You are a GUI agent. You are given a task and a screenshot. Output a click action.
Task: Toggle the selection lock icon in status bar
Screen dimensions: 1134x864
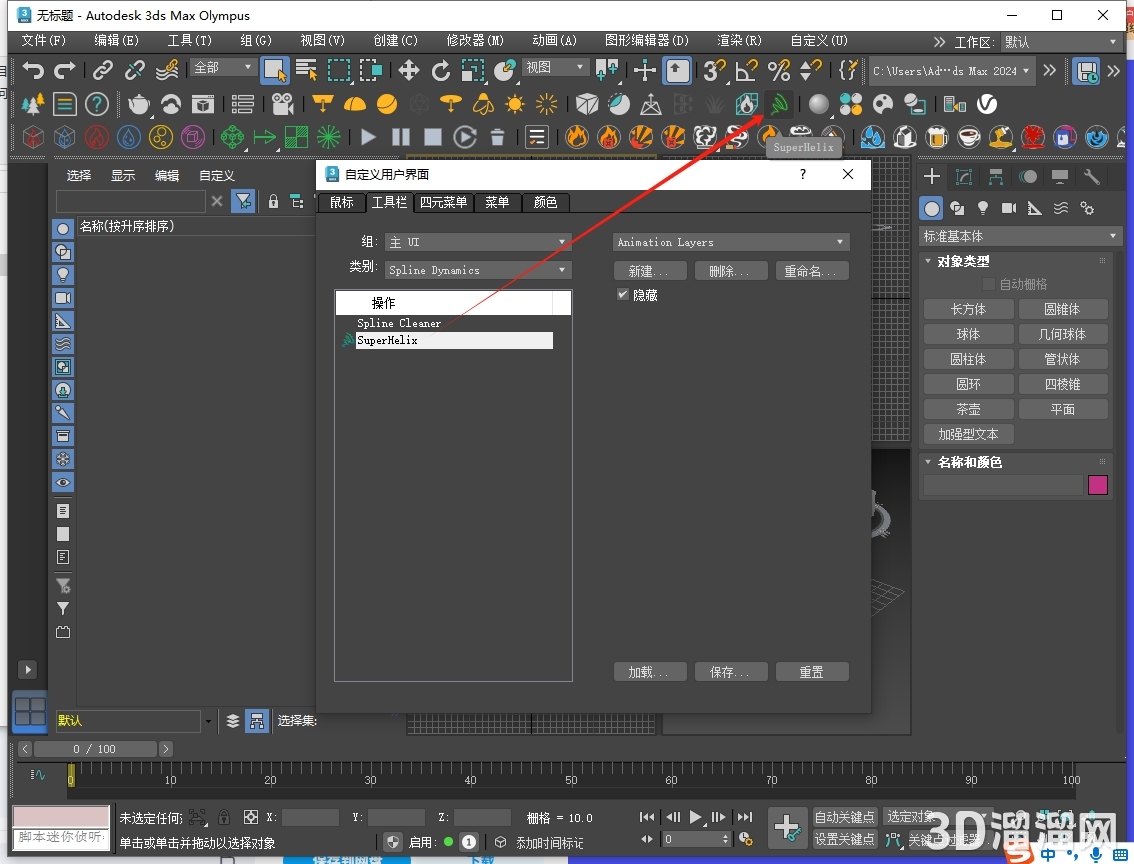pos(224,818)
